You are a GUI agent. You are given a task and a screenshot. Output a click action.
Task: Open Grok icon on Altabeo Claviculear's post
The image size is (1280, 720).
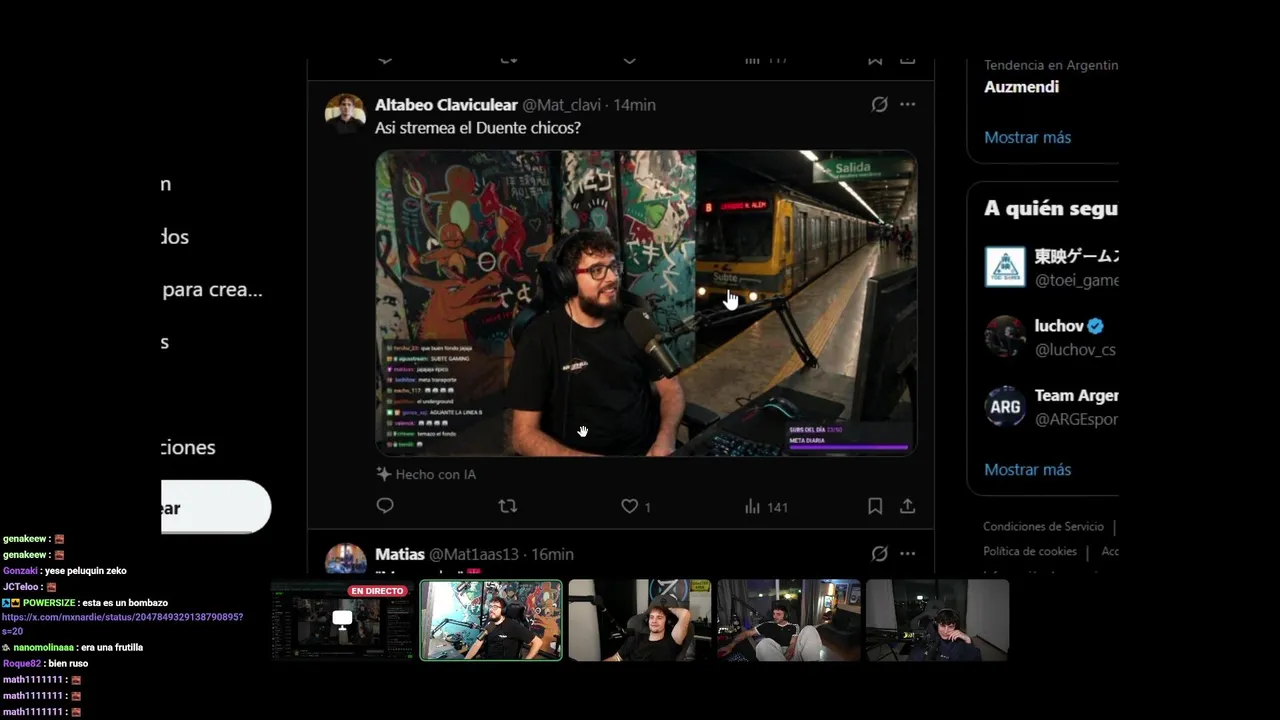point(879,105)
